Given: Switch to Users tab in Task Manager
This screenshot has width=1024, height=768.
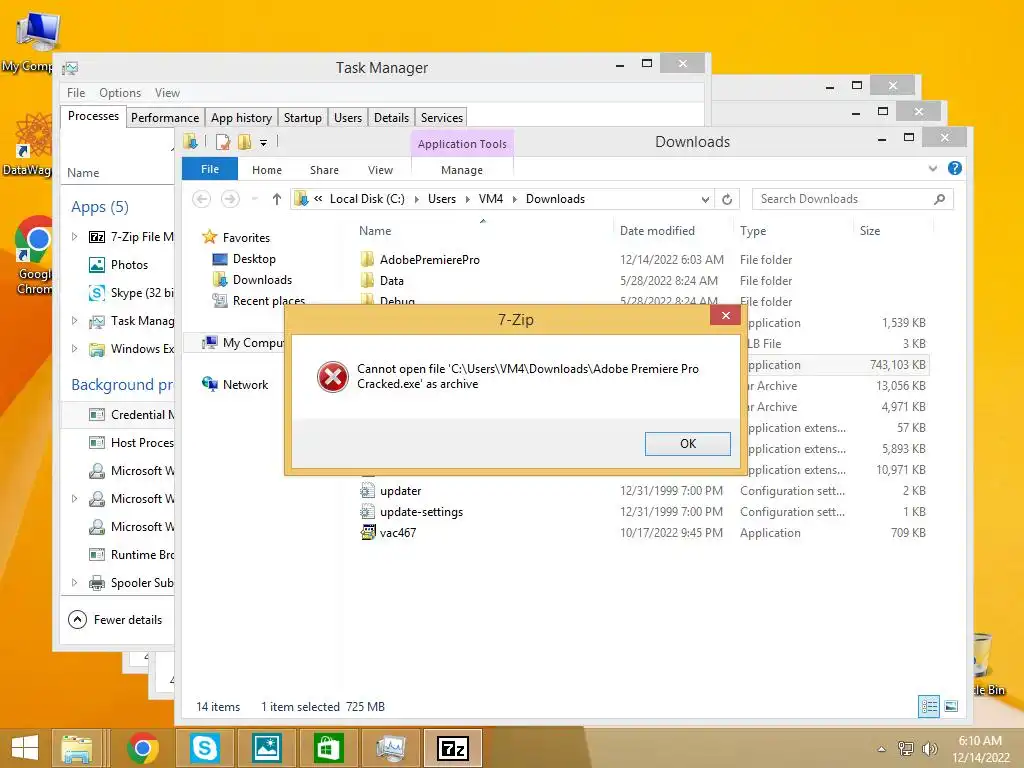Looking at the screenshot, I should click(347, 118).
